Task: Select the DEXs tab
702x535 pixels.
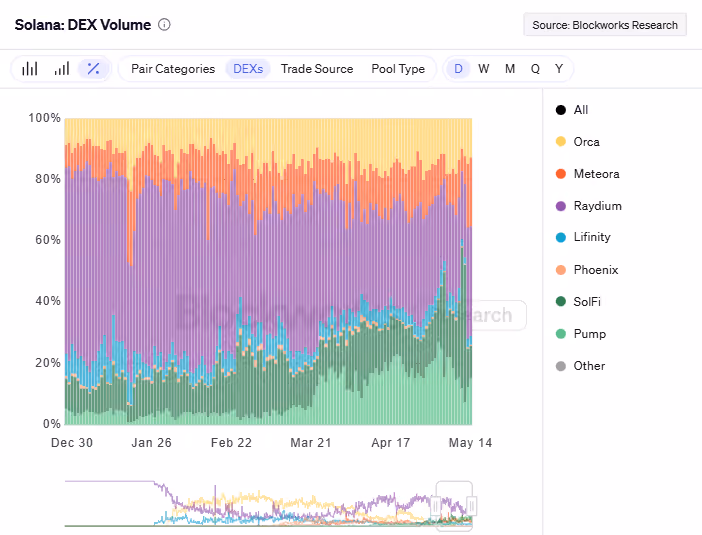Action: point(248,69)
